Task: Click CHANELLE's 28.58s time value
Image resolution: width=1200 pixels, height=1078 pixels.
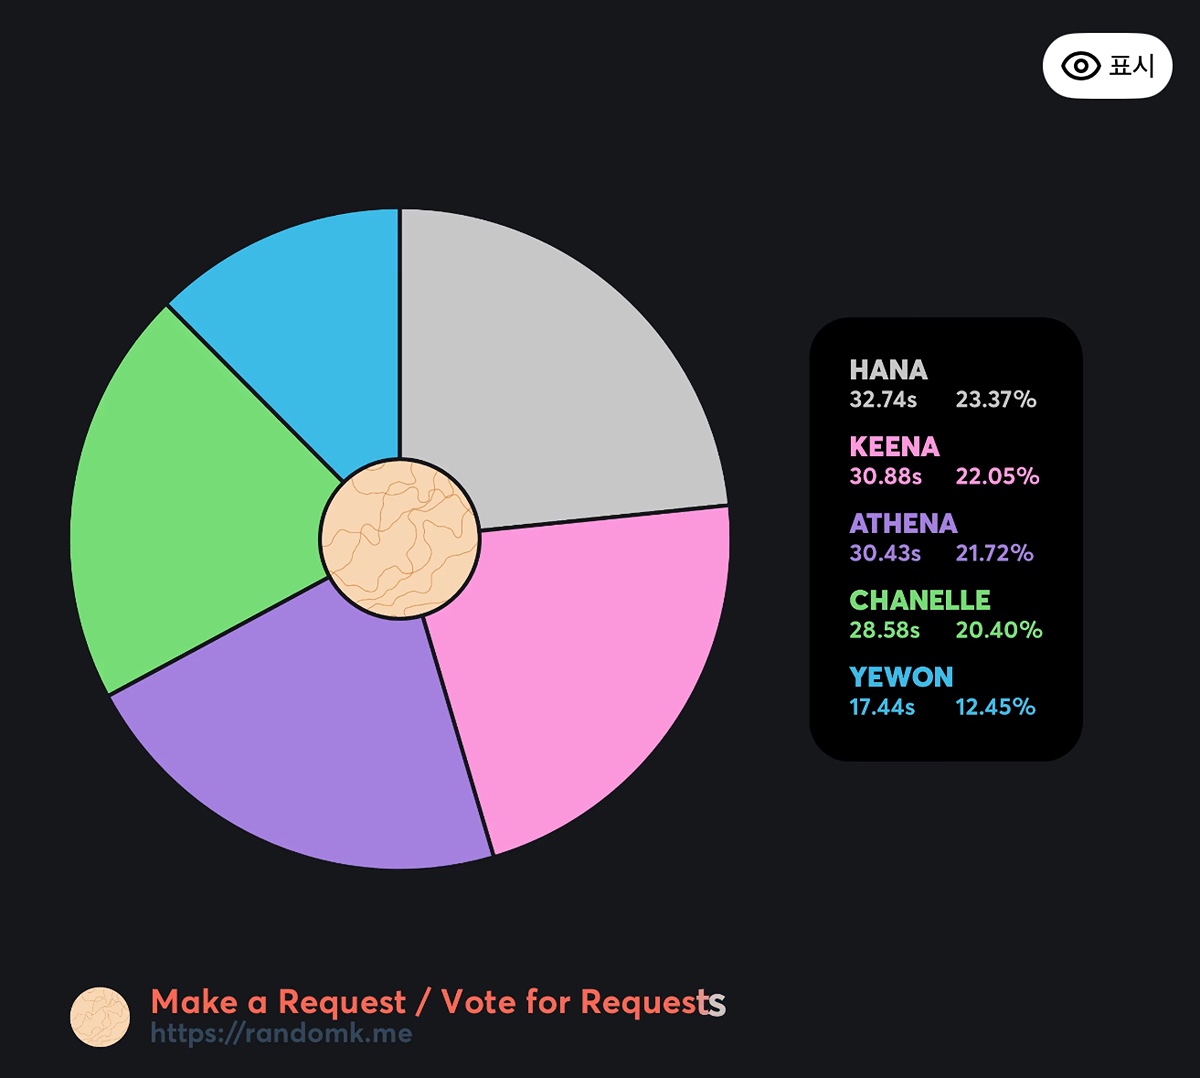Action: pos(884,630)
